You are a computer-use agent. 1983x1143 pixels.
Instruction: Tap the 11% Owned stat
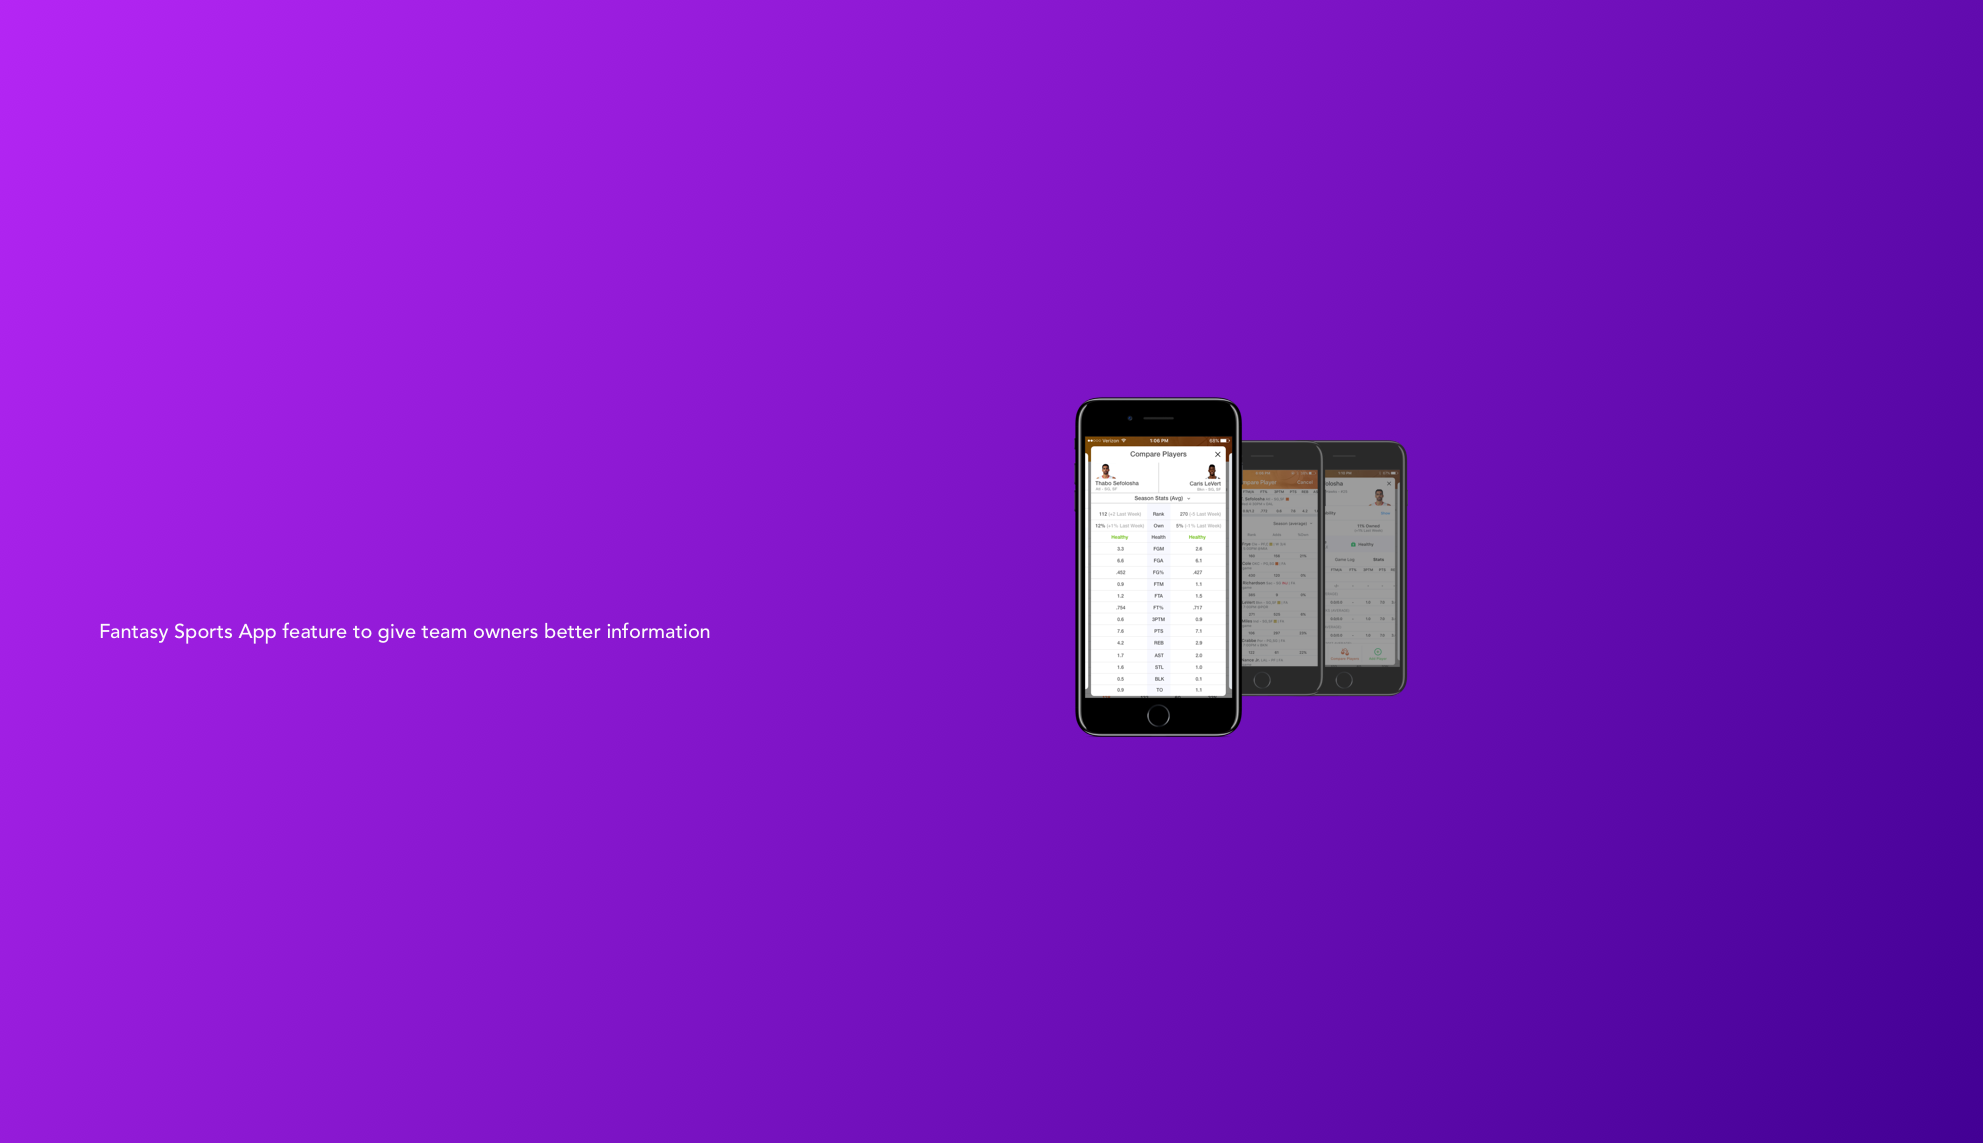[x=1368, y=525]
